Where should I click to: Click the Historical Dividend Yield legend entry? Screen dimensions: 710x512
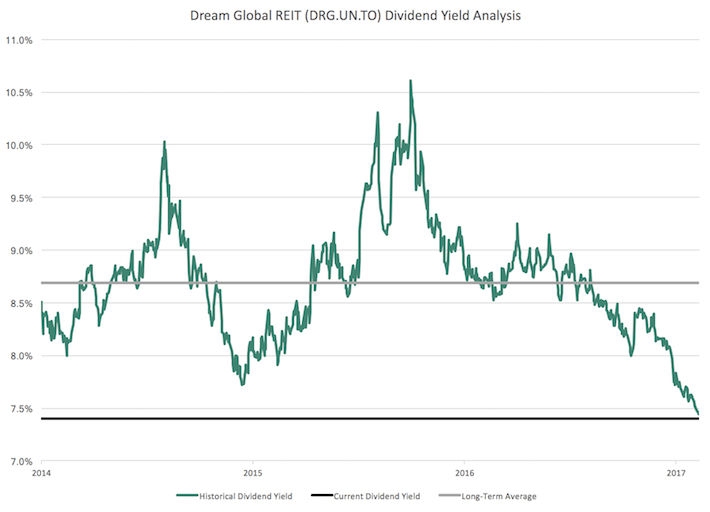click(x=235, y=496)
